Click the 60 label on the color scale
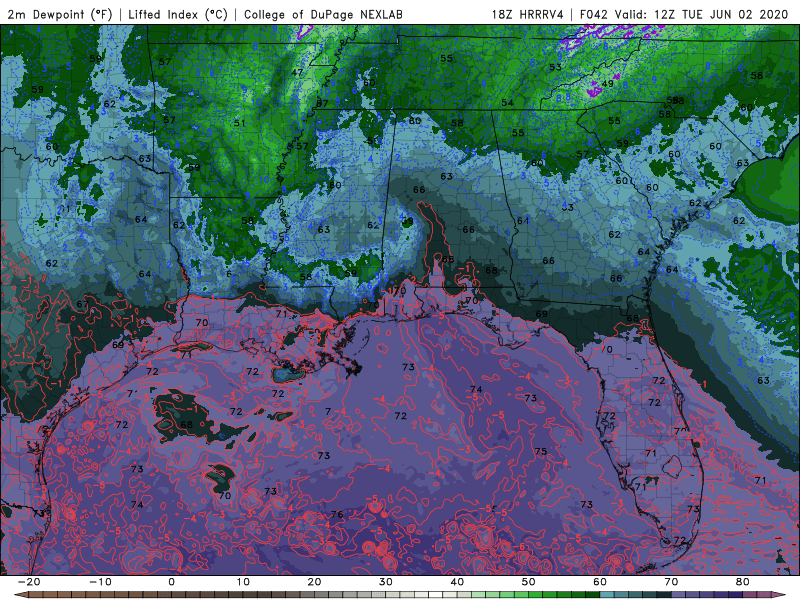The height and width of the screenshot is (600, 800). tap(600, 582)
